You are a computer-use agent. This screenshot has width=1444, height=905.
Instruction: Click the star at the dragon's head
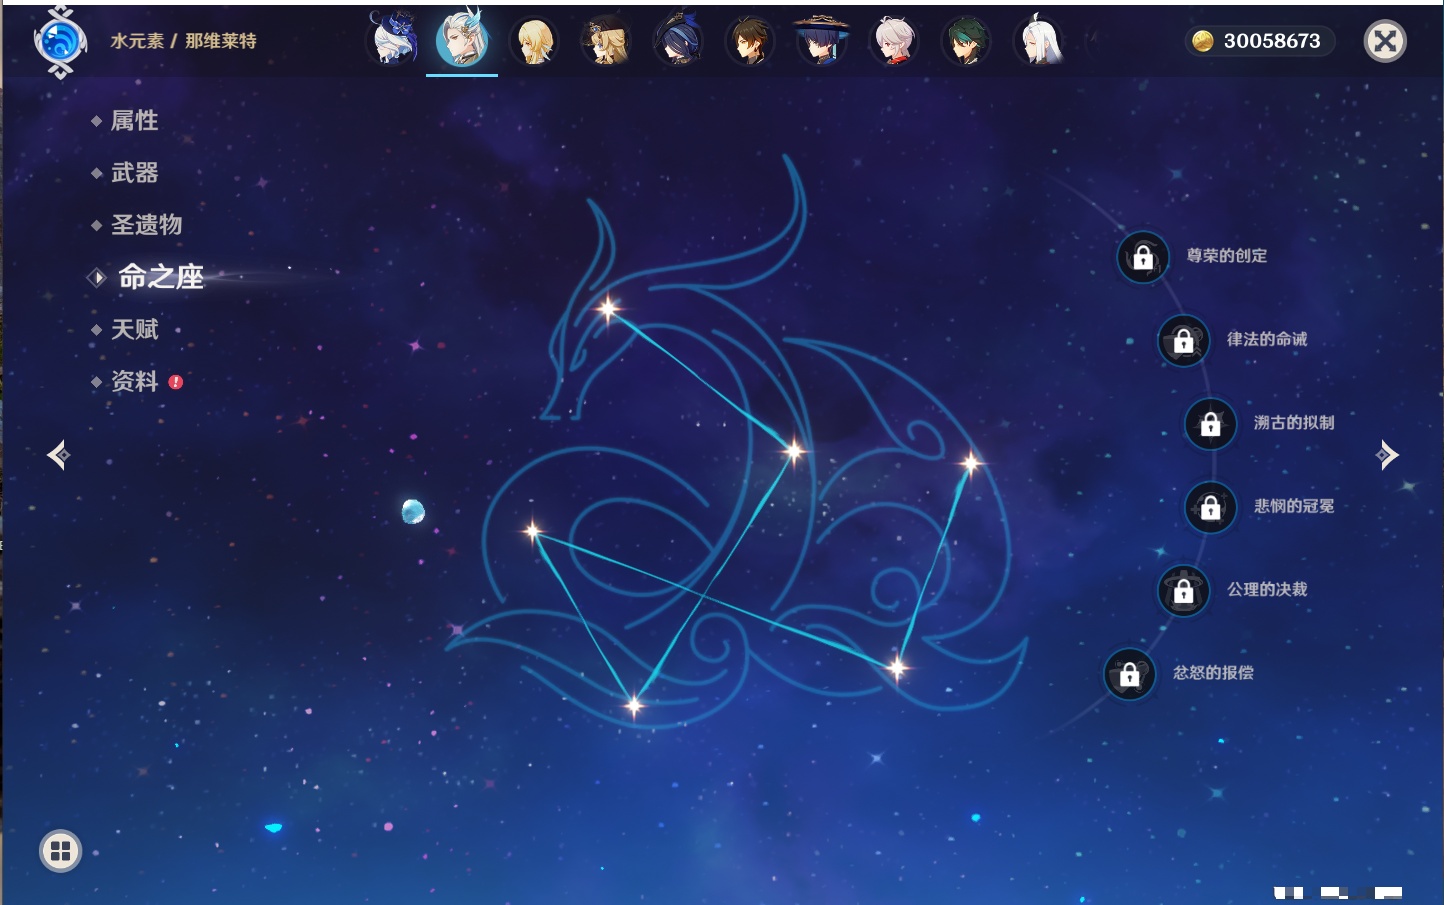coord(608,309)
